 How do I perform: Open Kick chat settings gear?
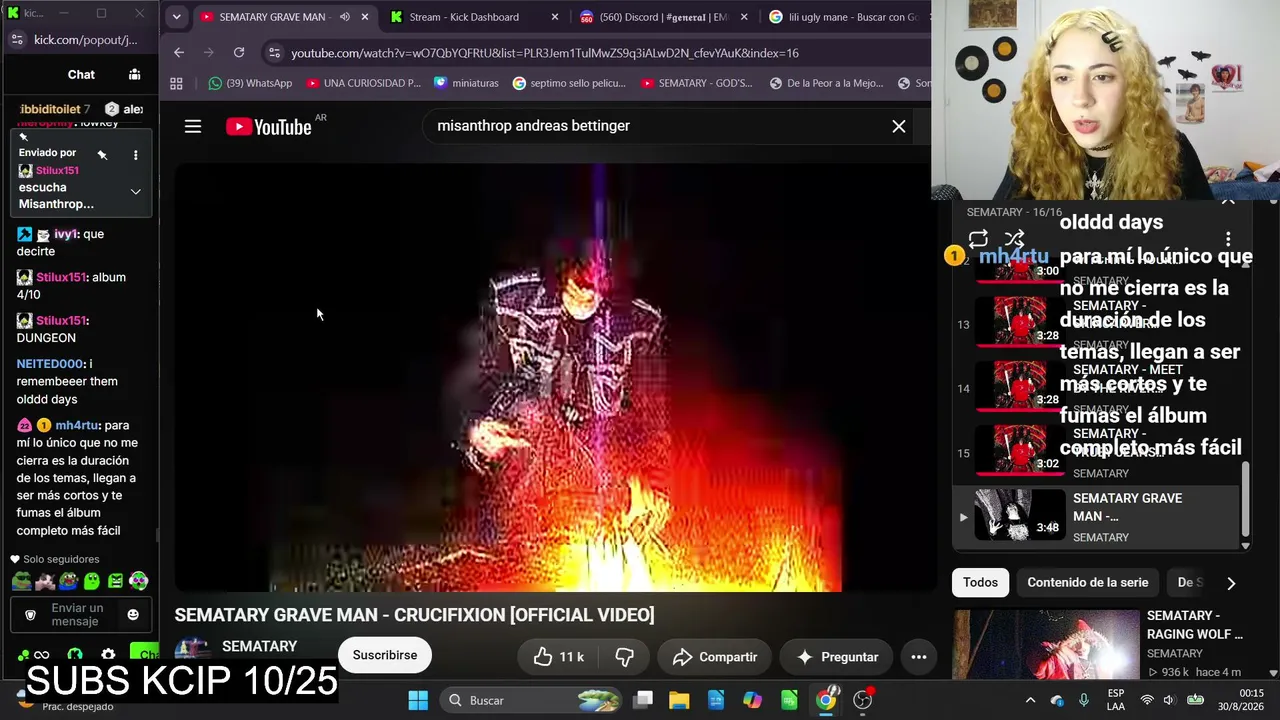tap(108, 655)
